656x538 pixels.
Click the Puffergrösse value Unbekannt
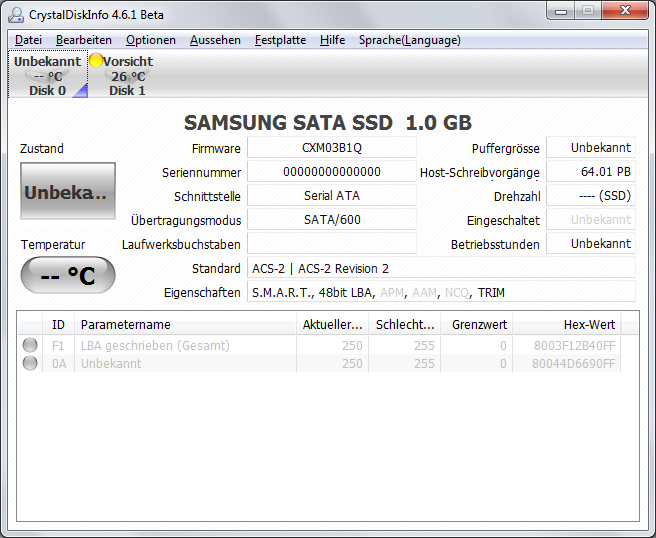pyautogui.click(x=591, y=148)
